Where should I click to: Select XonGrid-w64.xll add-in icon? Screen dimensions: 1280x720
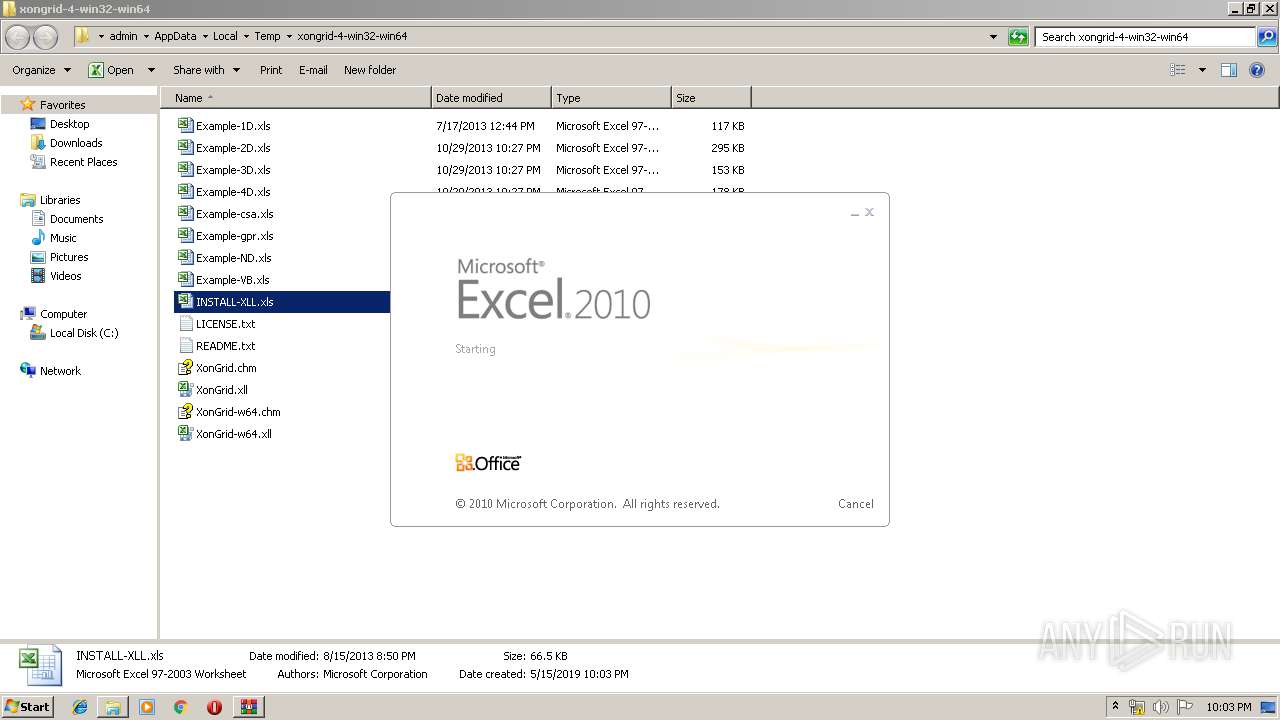tap(185, 433)
